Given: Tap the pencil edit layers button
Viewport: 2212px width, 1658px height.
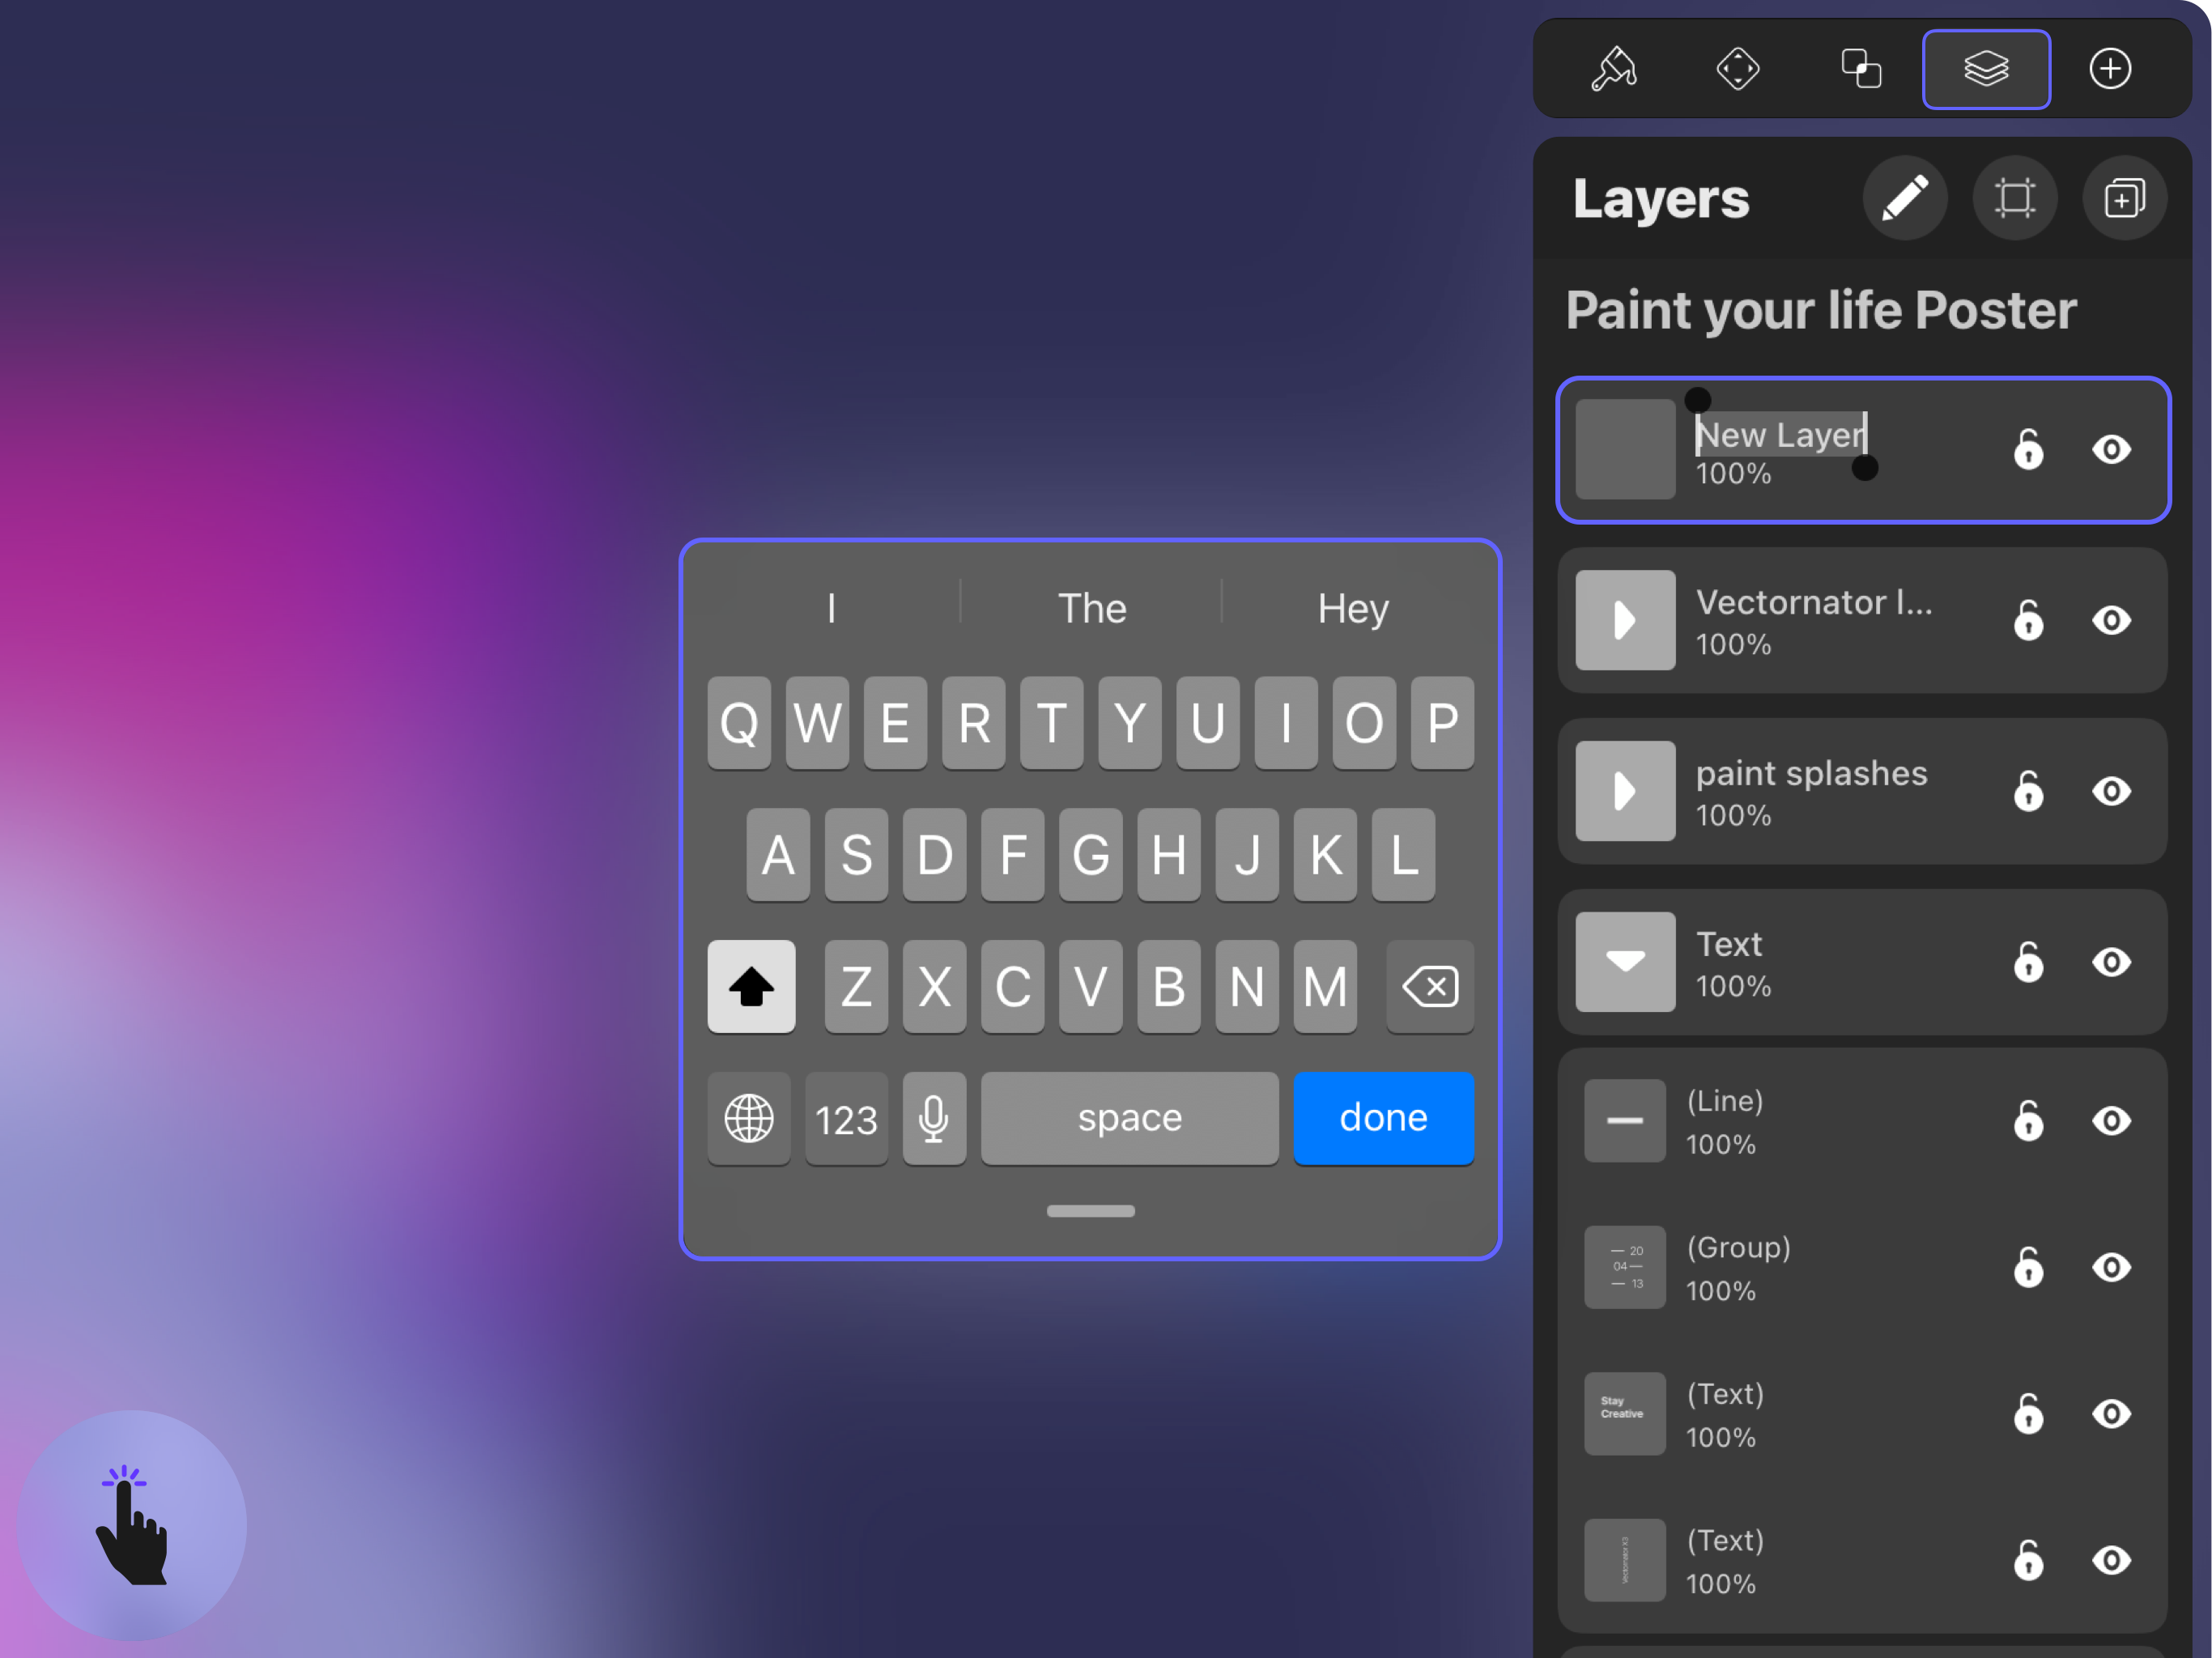Looking at the screenshot, I should pos(1905,198).
